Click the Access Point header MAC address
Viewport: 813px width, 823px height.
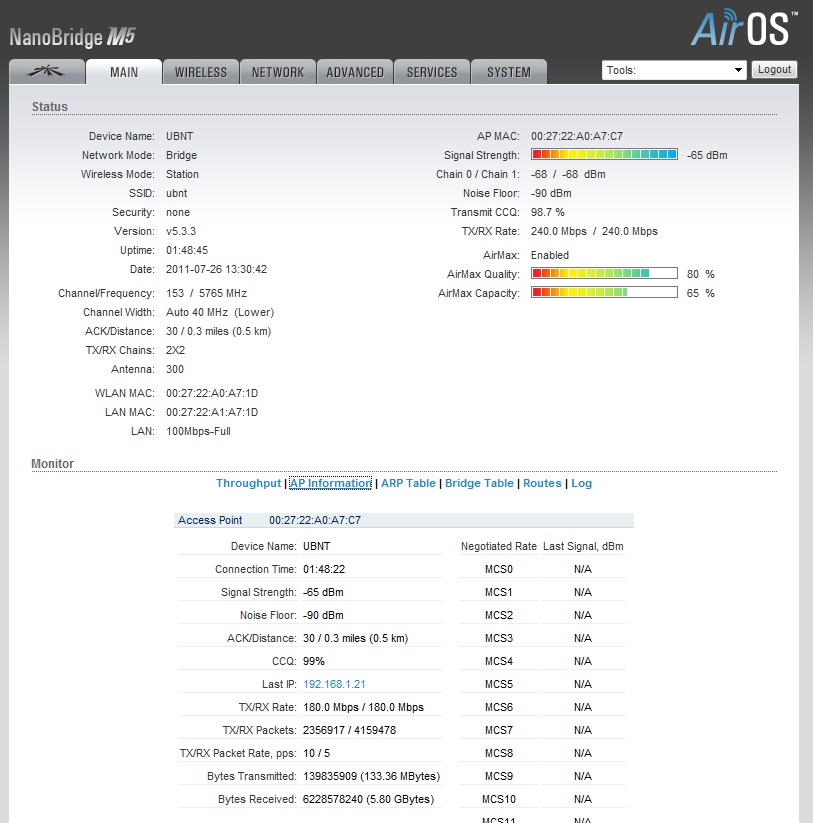315,520
